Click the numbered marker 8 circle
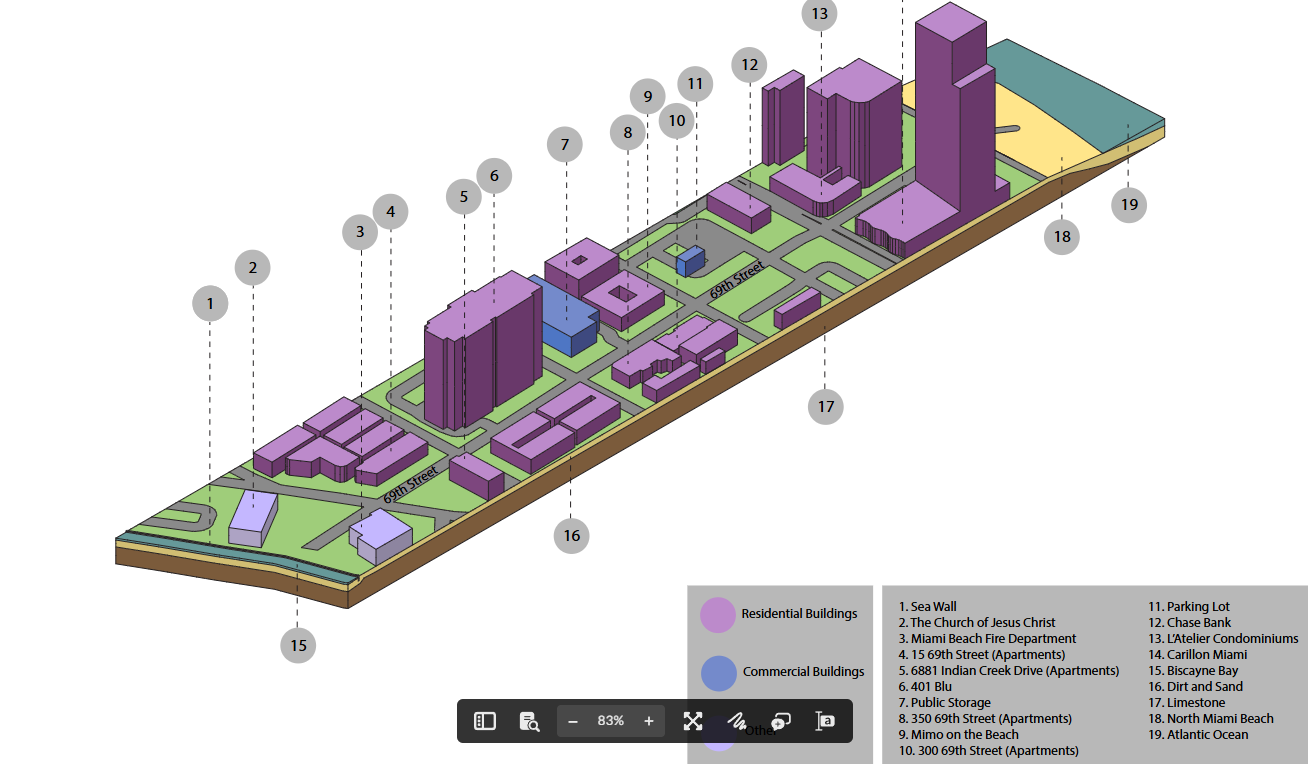The width and height of the screenshot is (1308, 764). coord(628,132)
